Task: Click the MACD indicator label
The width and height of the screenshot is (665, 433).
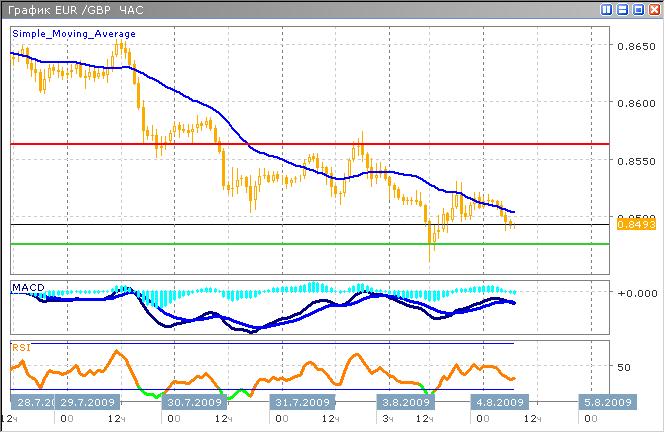Action: (x=27, y=288)
